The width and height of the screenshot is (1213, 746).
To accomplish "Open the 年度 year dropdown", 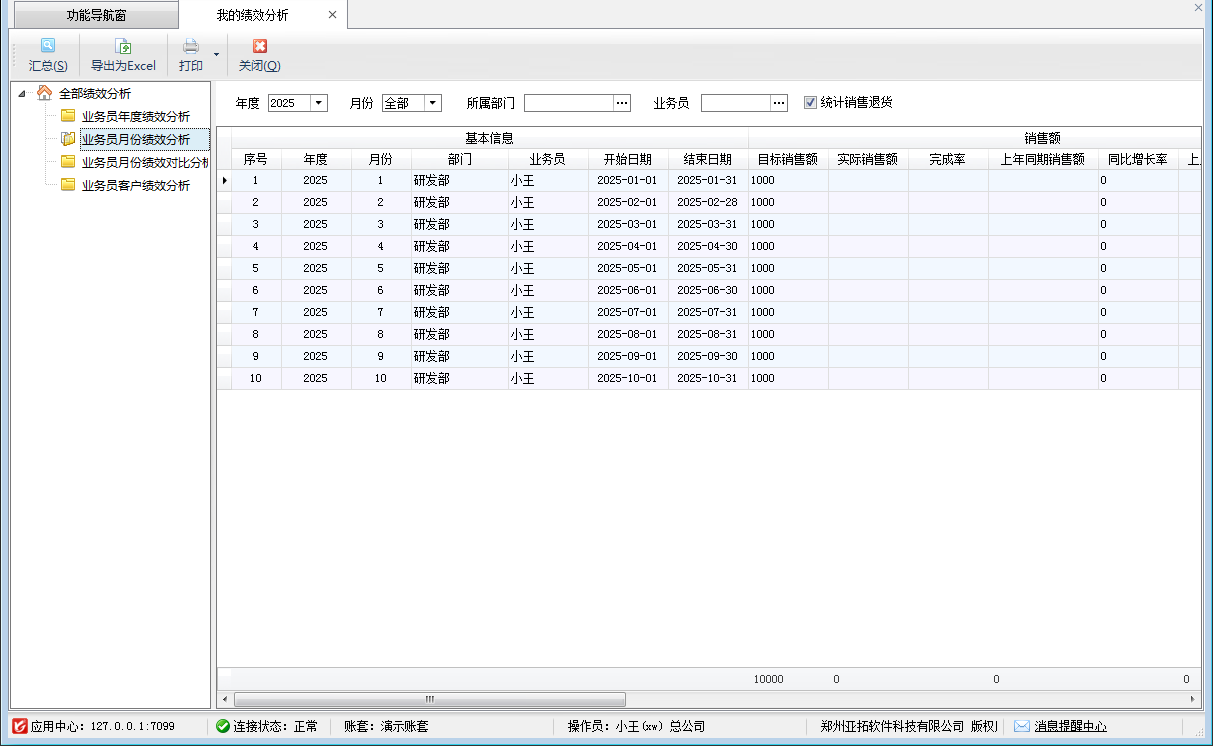I will click(x=318, y=103).
